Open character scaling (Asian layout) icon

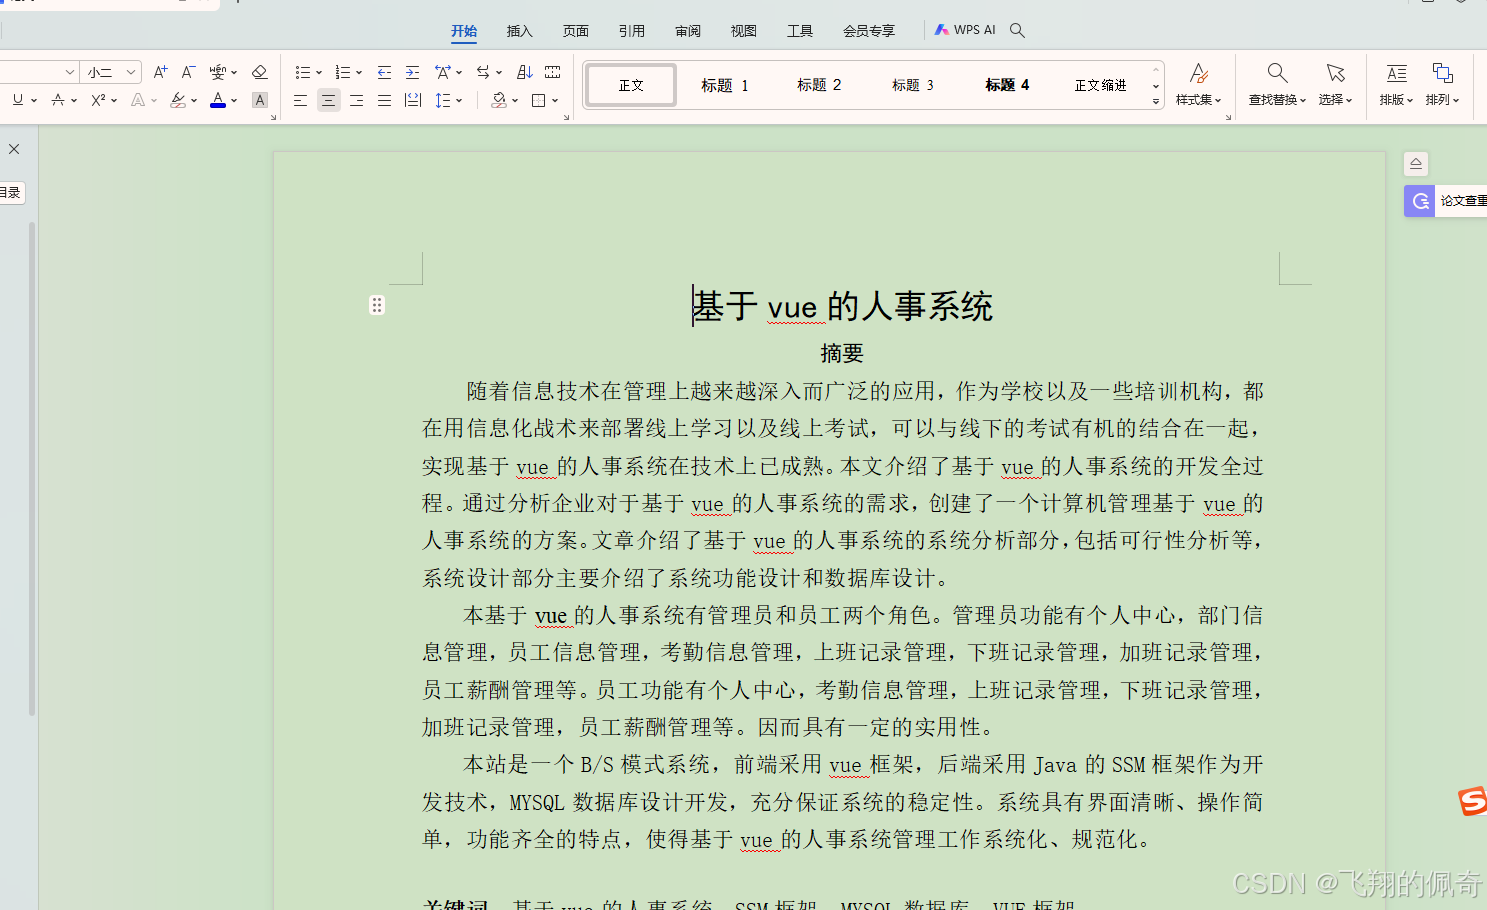pyautogui.click(x=443, y=72)
